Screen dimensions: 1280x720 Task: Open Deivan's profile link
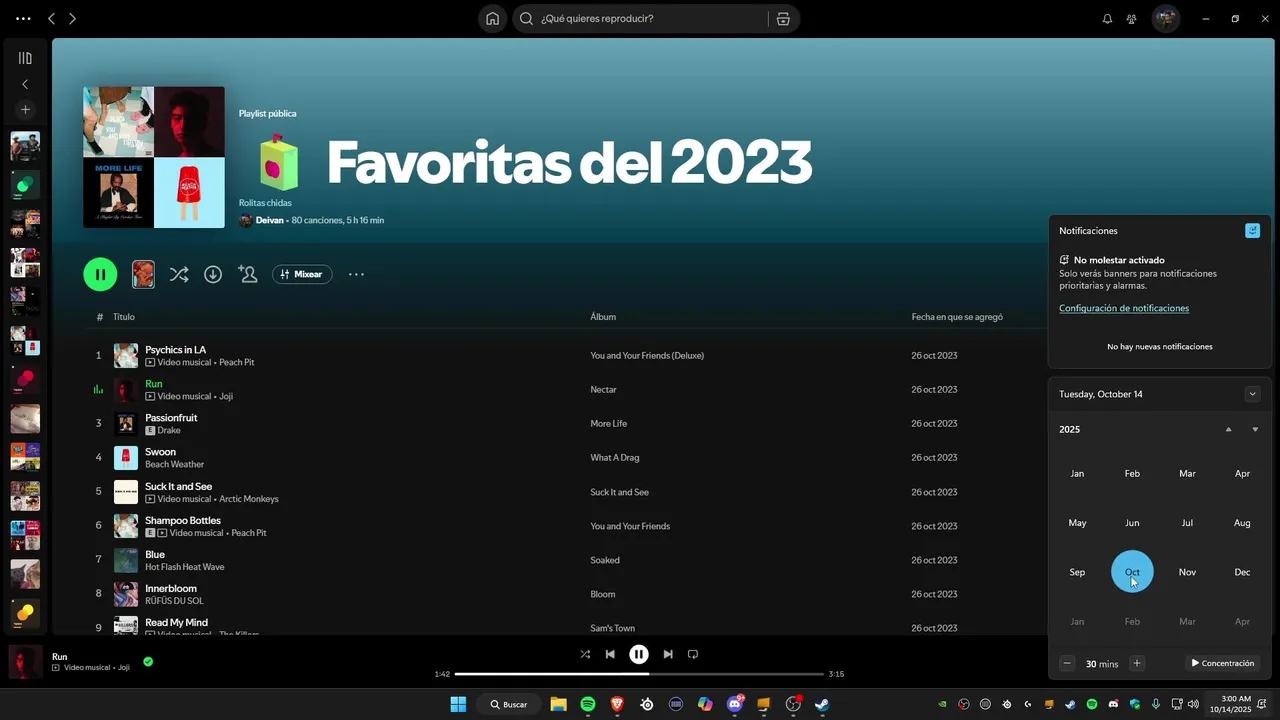click(269, 220)
